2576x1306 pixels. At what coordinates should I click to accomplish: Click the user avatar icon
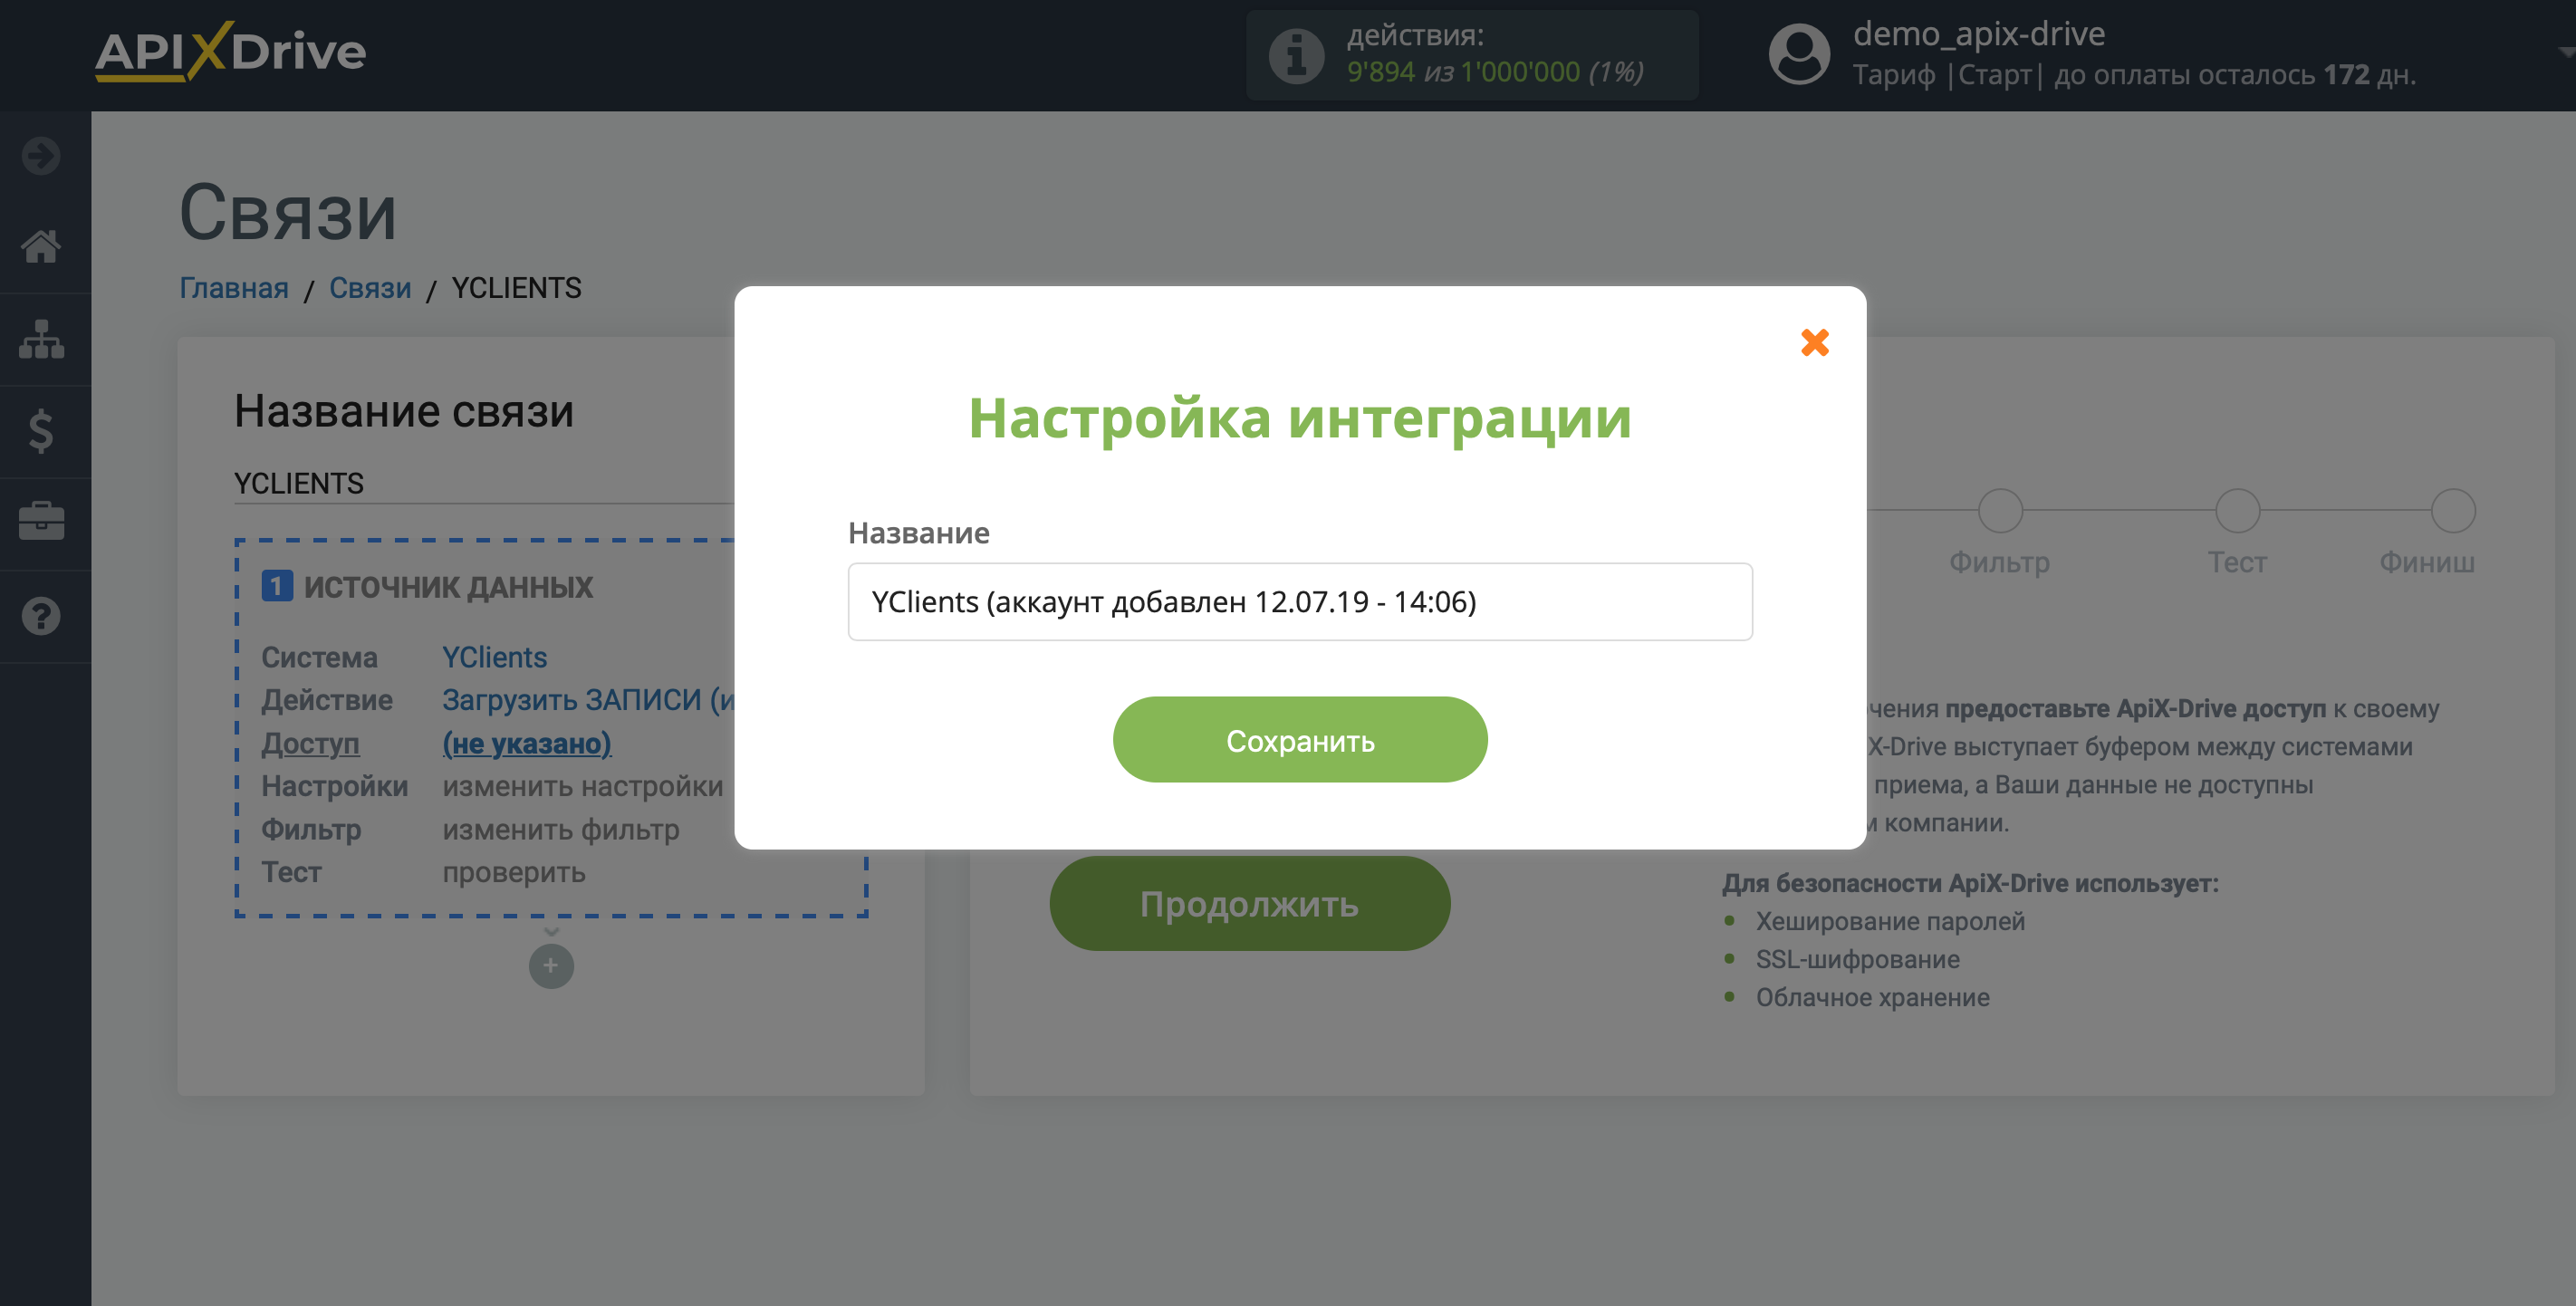[1798, 55]
